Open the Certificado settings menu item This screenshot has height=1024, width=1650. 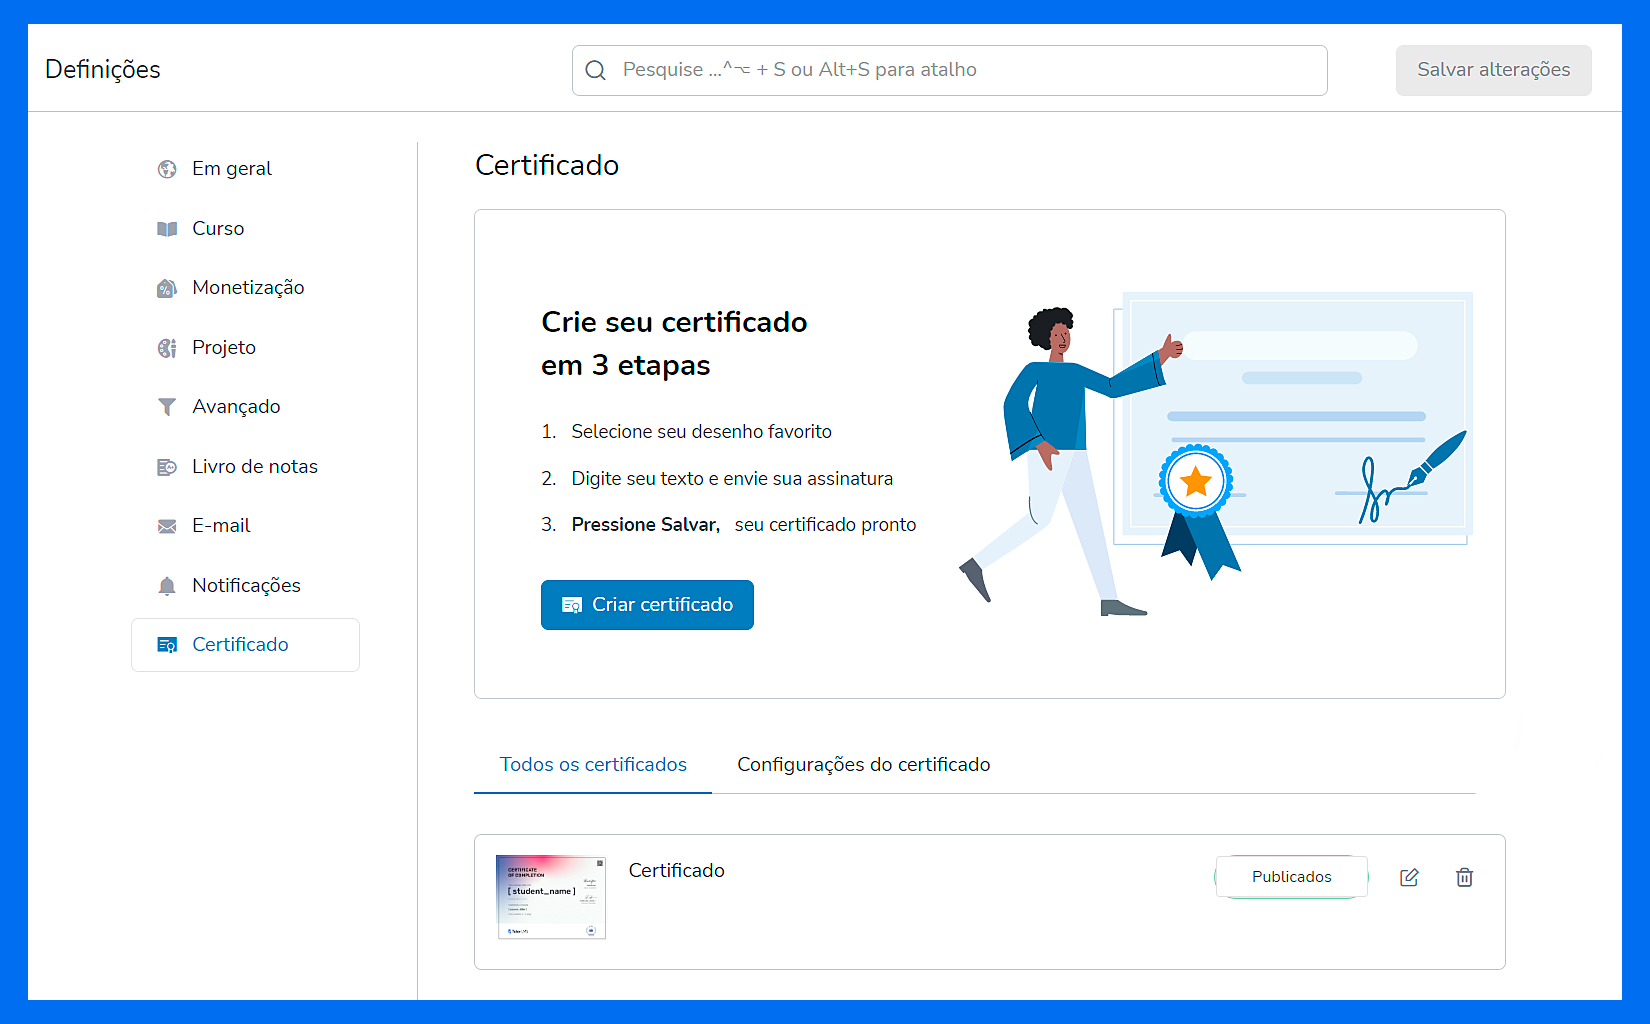(x=240, y=645)
